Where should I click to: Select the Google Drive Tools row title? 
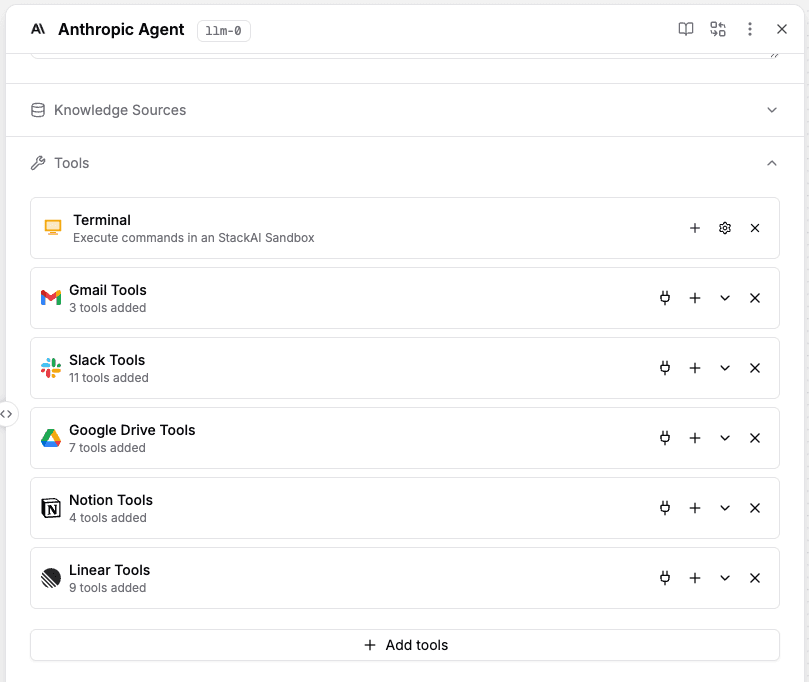tap(132, 430)
